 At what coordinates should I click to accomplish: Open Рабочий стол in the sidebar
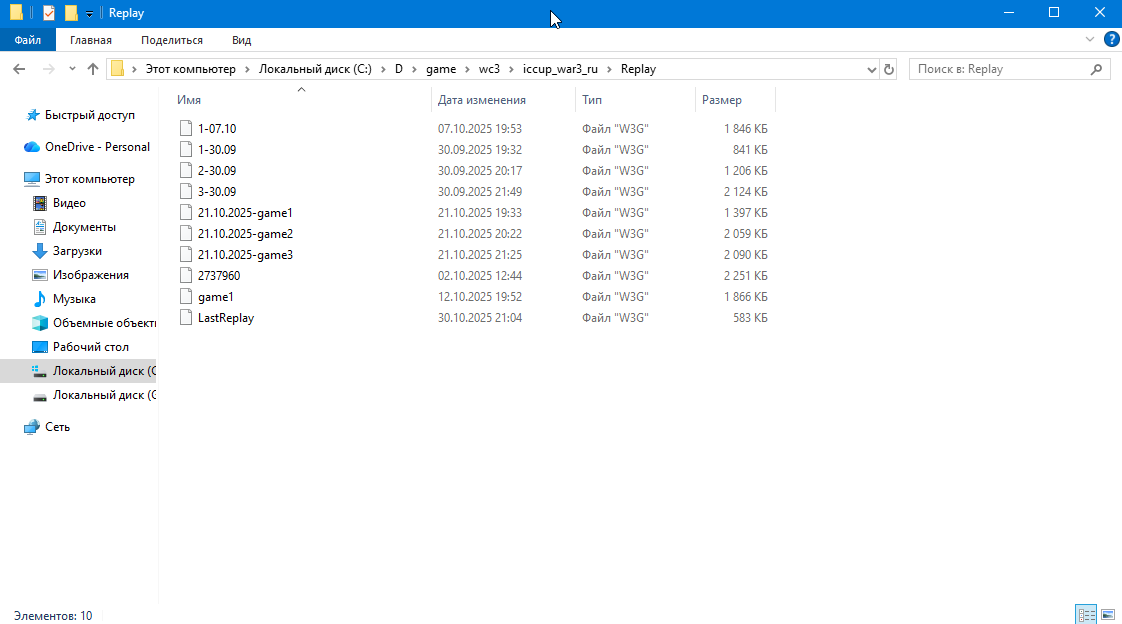[x=90, y=347]
